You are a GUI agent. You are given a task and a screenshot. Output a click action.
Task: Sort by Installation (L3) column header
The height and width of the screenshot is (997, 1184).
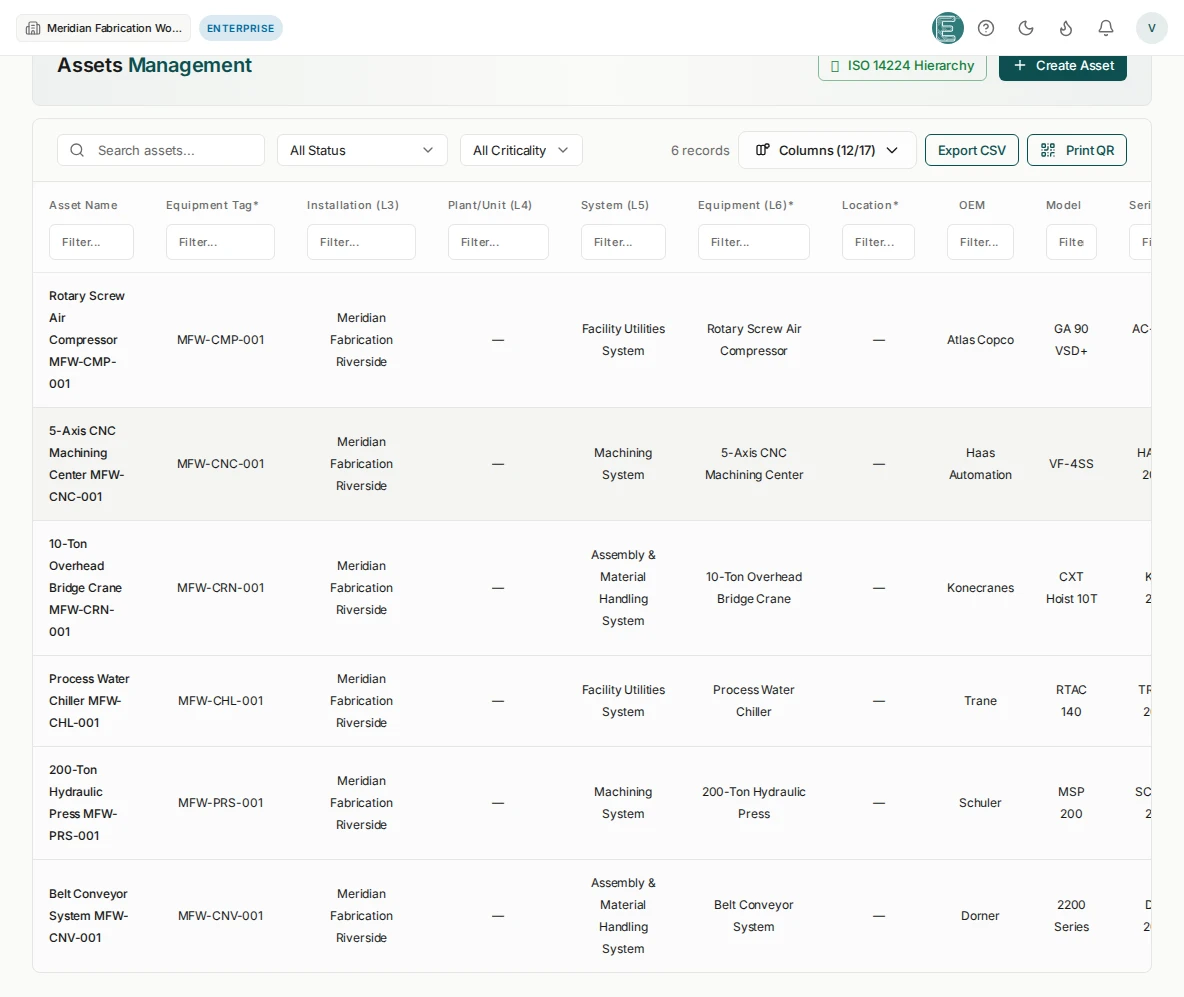pos(353,205)
